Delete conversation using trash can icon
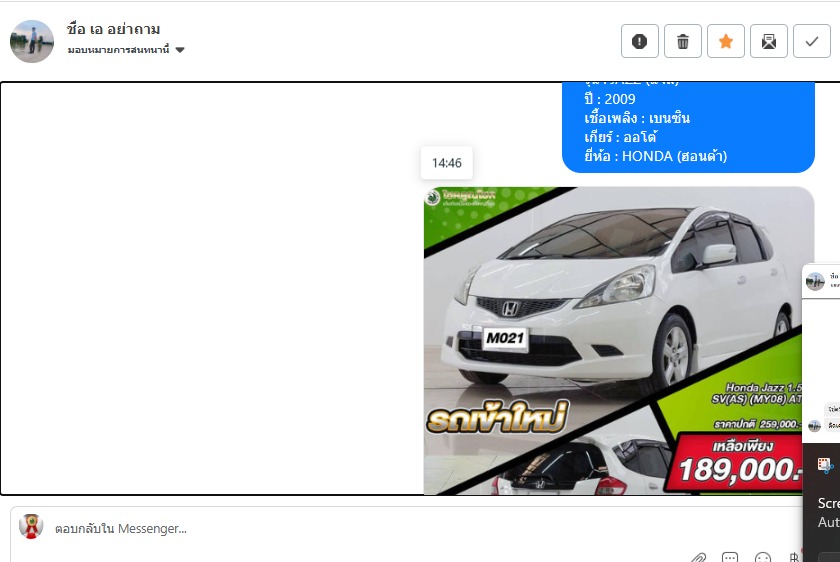The image size is (840, 562). coord(683,41)
